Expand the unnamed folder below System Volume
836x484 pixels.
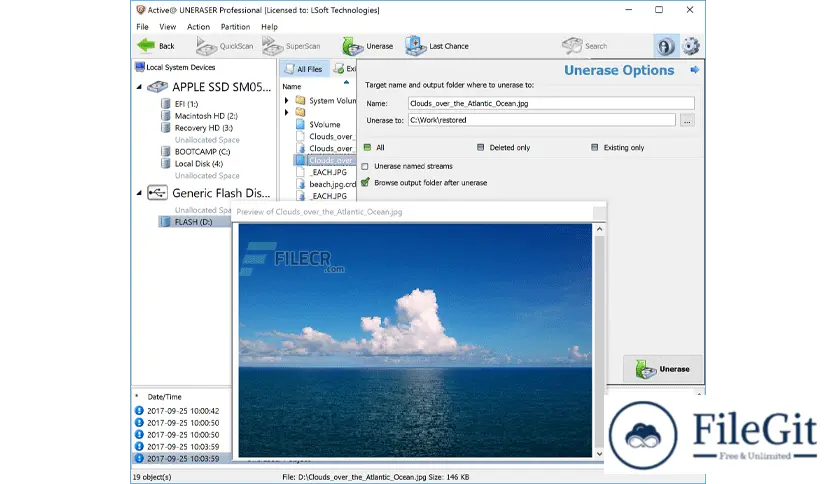[286, 112]
